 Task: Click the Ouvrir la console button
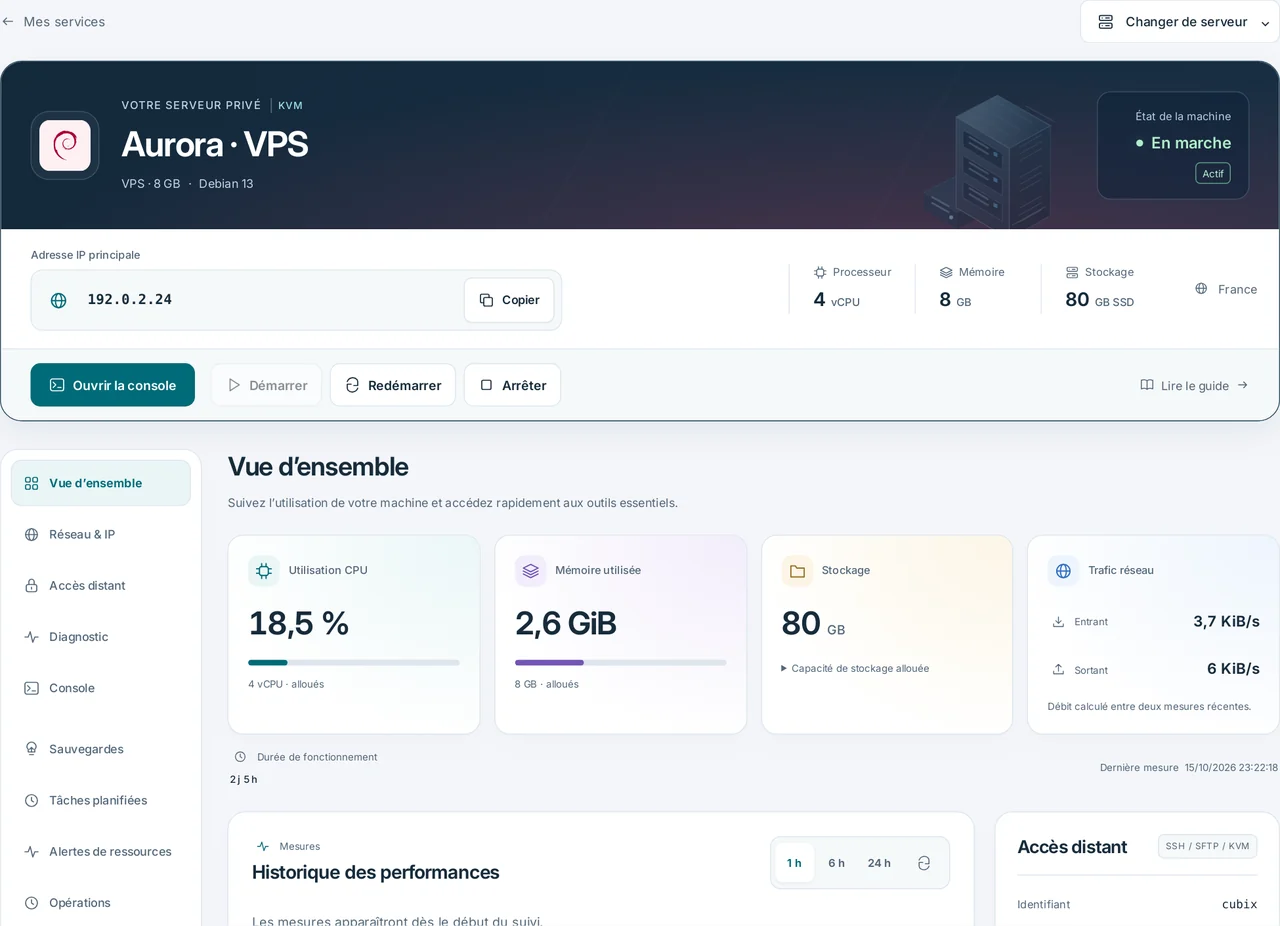point(113,385)
